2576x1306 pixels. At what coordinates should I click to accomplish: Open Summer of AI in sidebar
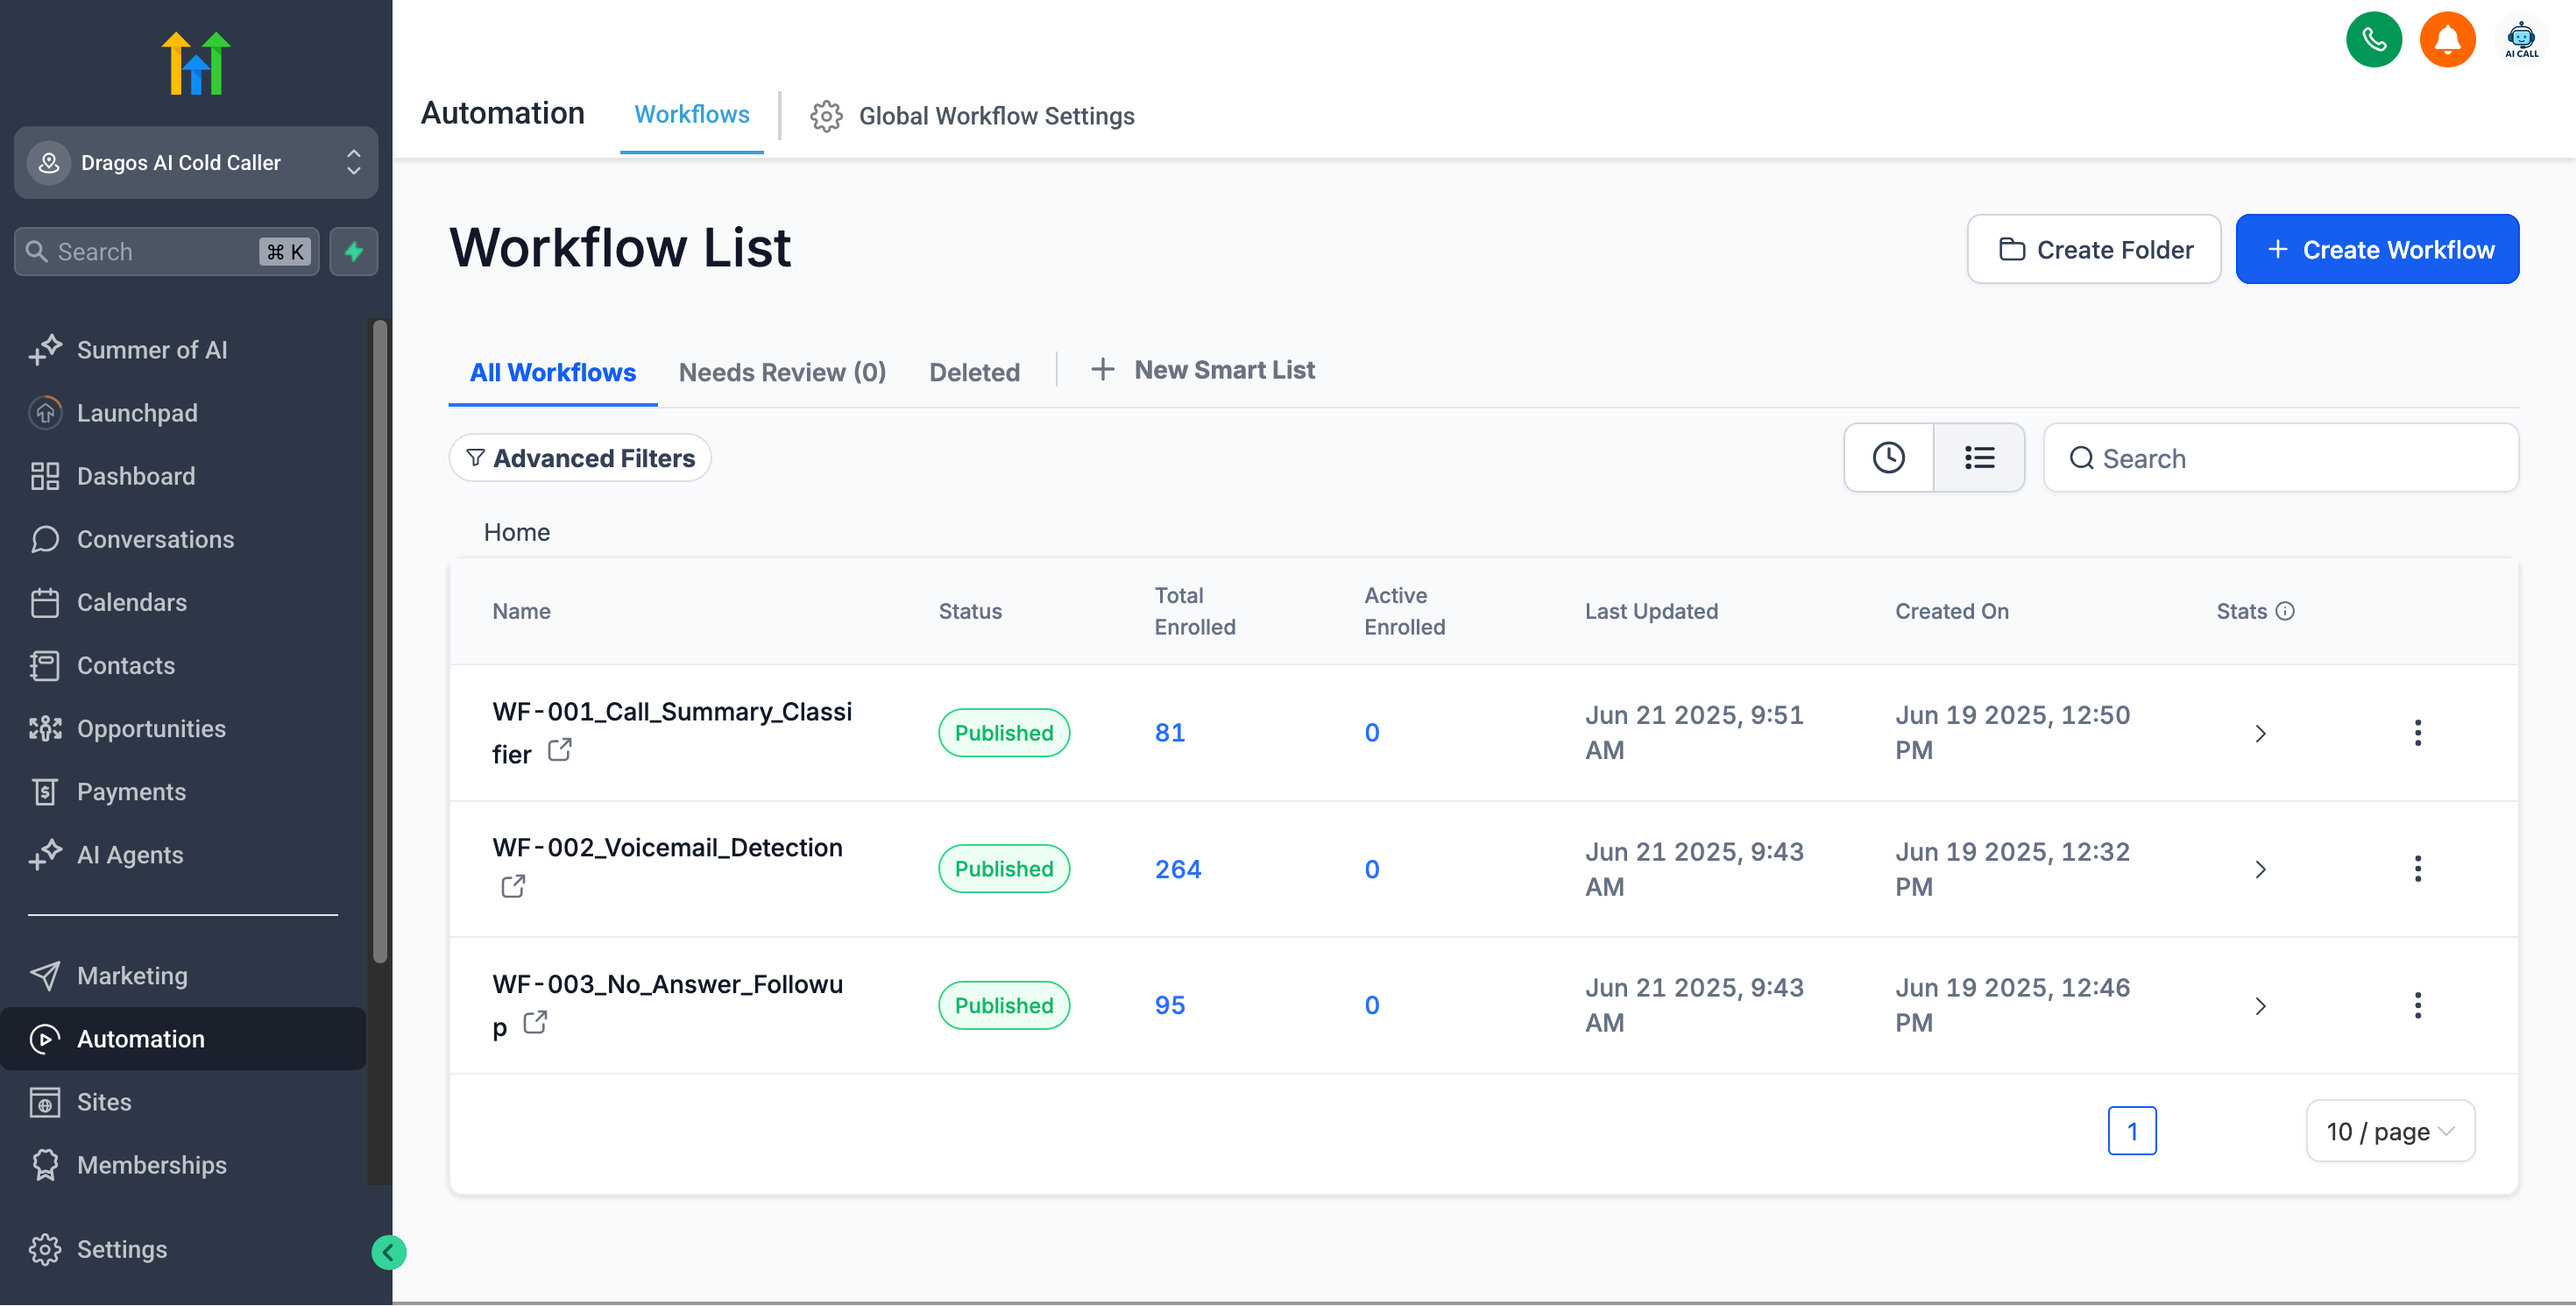tap(183, 350)
